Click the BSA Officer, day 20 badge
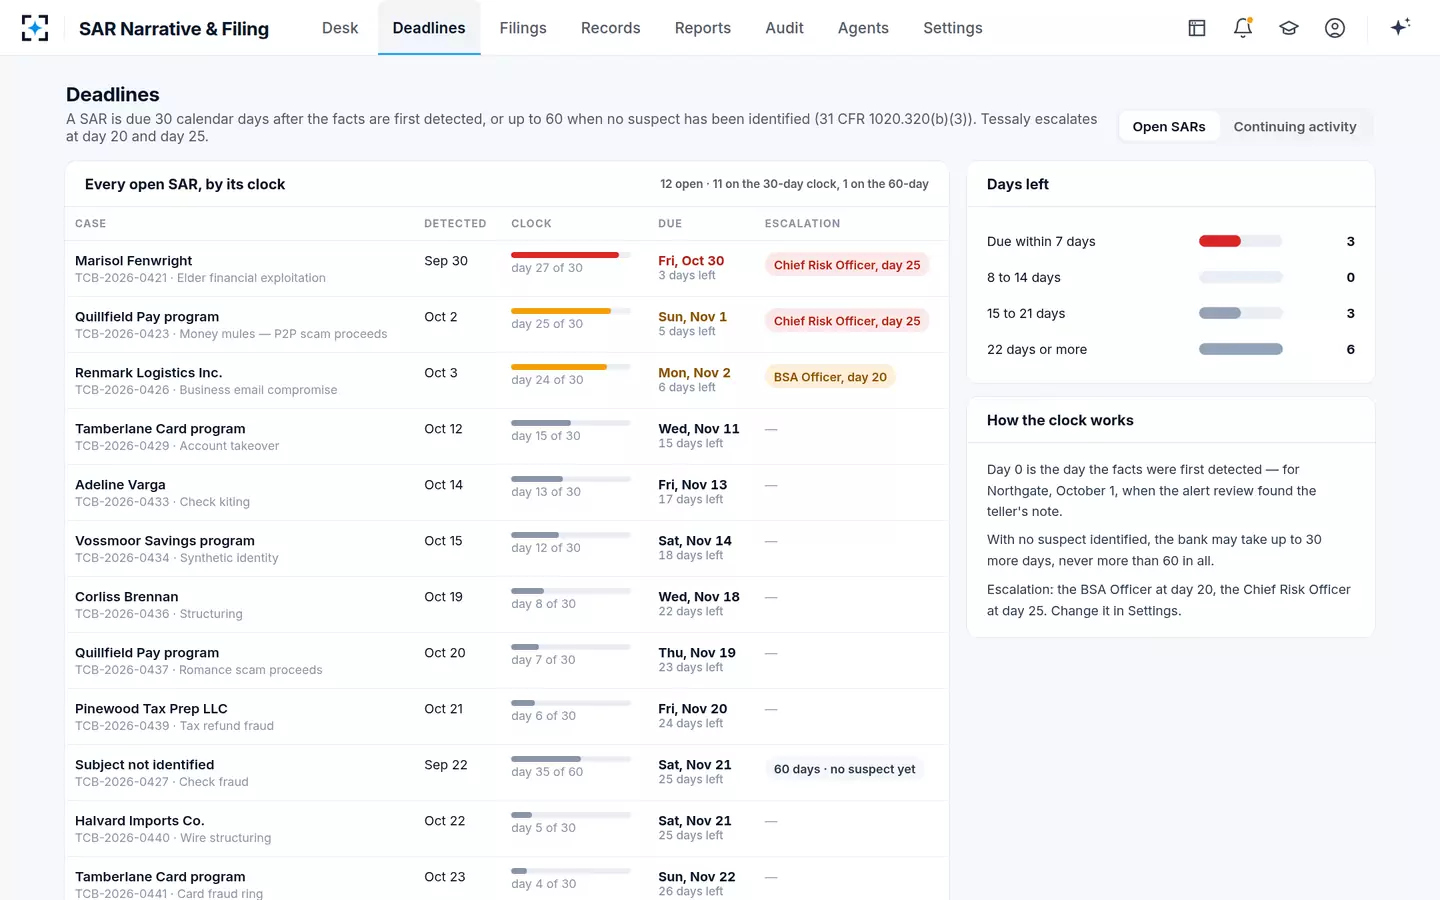The image size is (1440, 900). (830, 377)
